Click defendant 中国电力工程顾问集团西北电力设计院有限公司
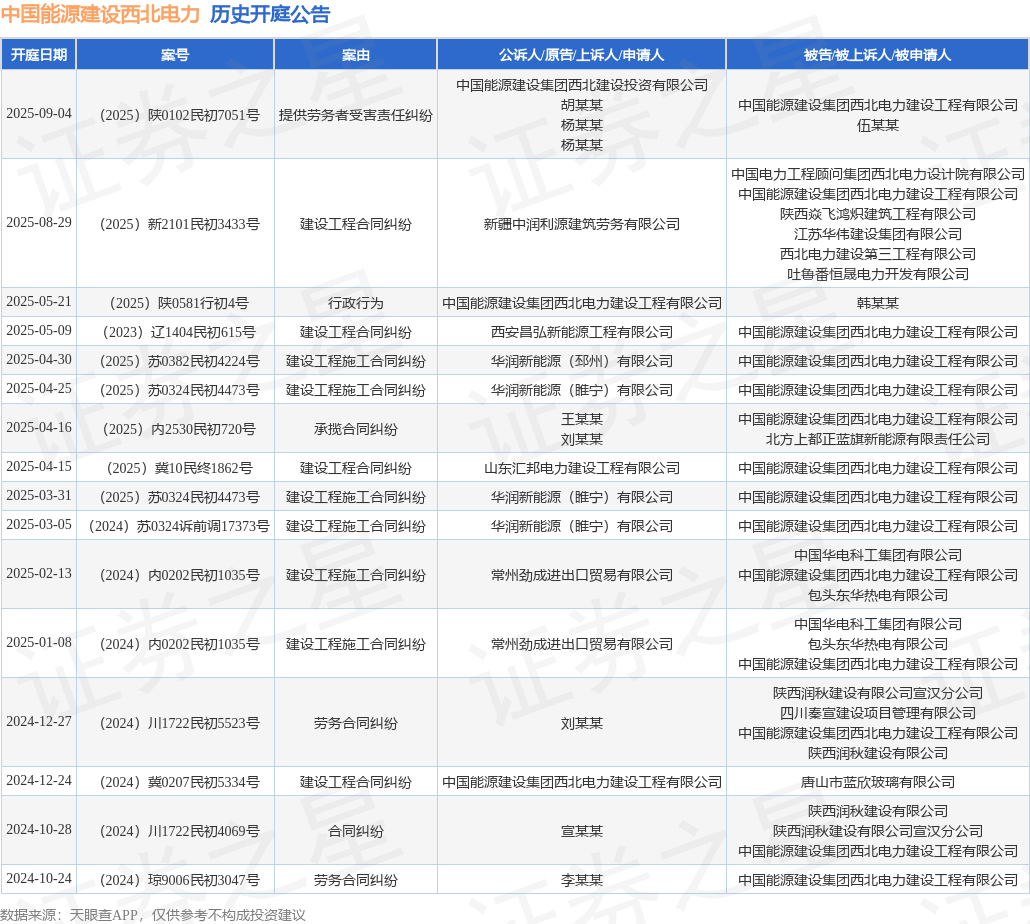The width and height of the screenshot is (1030, 924). [x=878, y=174]
